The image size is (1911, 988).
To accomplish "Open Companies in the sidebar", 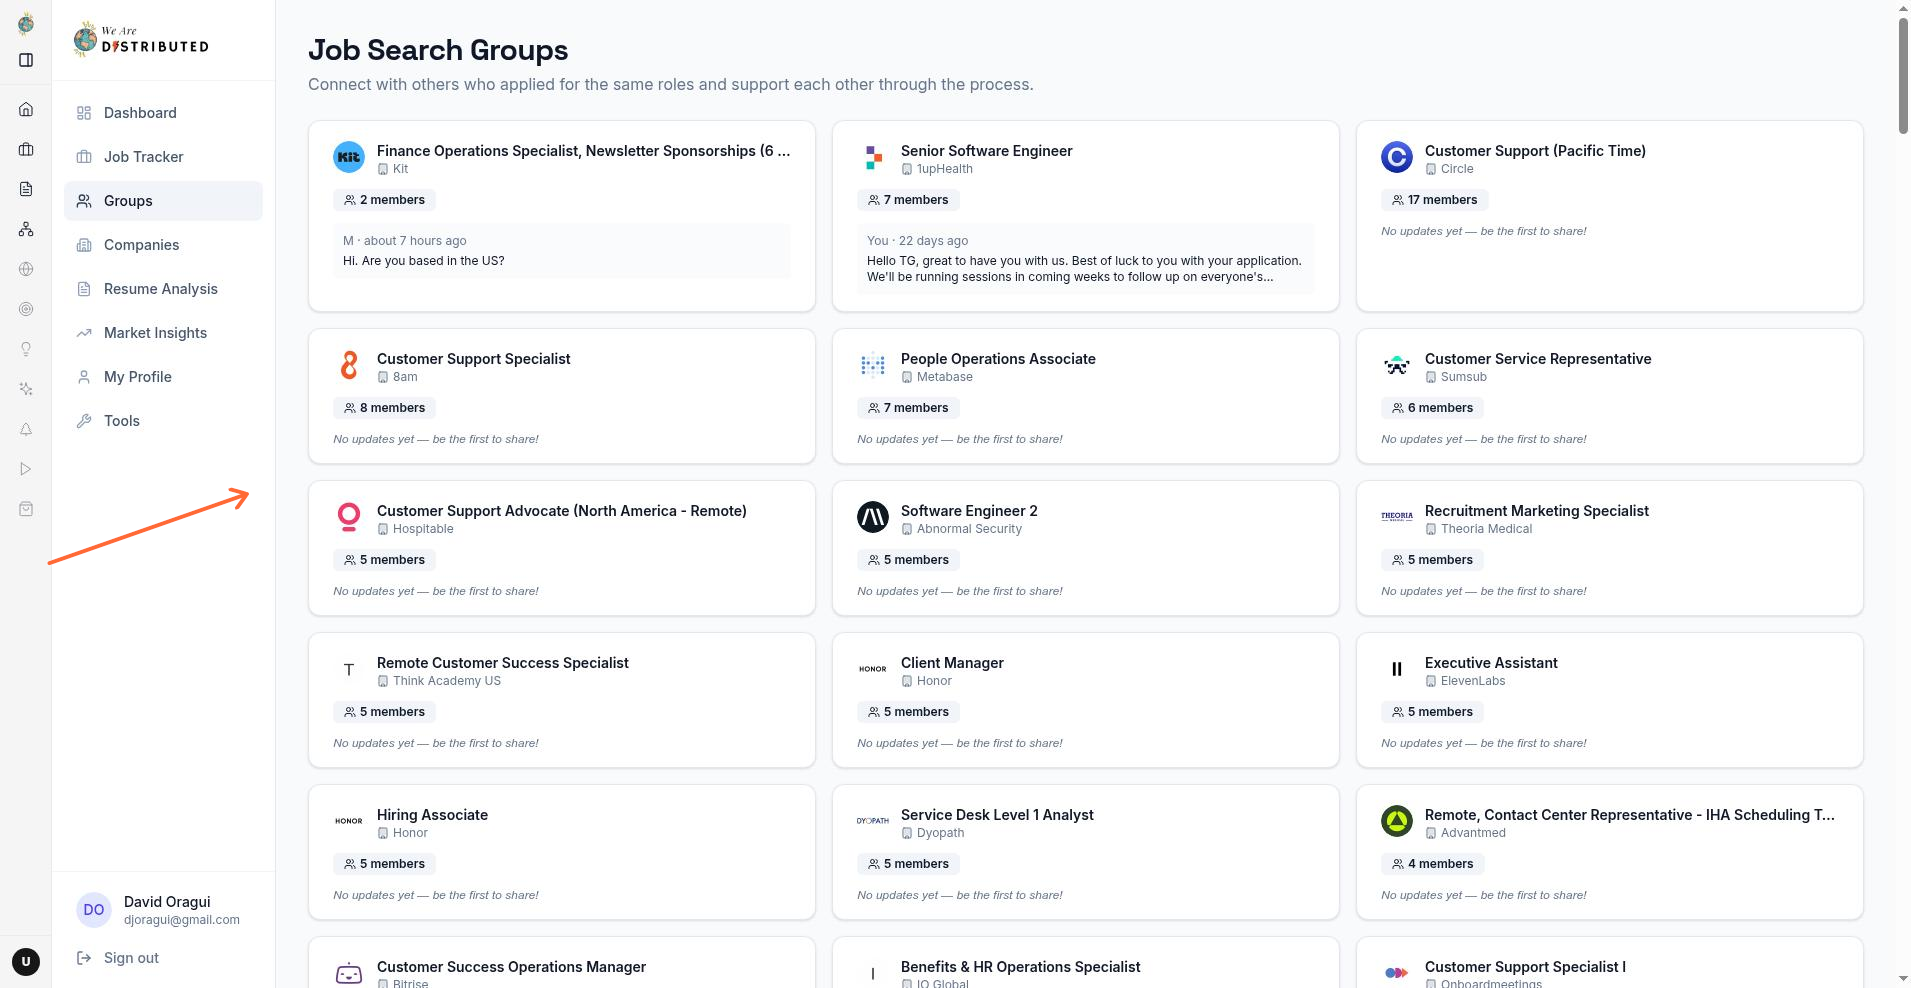I will click(x=163, y=245).
